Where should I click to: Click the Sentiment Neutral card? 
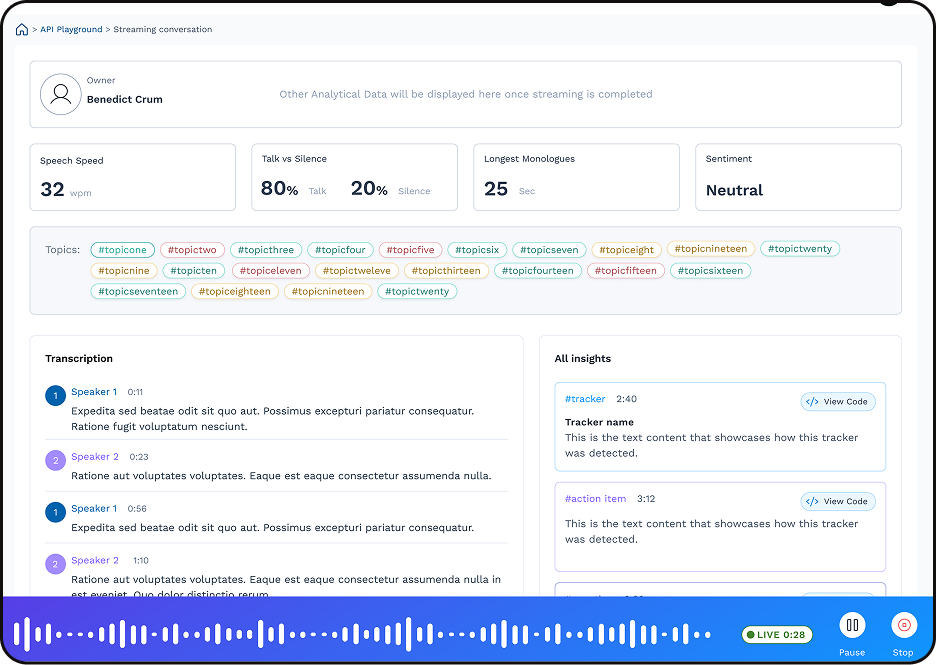tap(798, 178)
